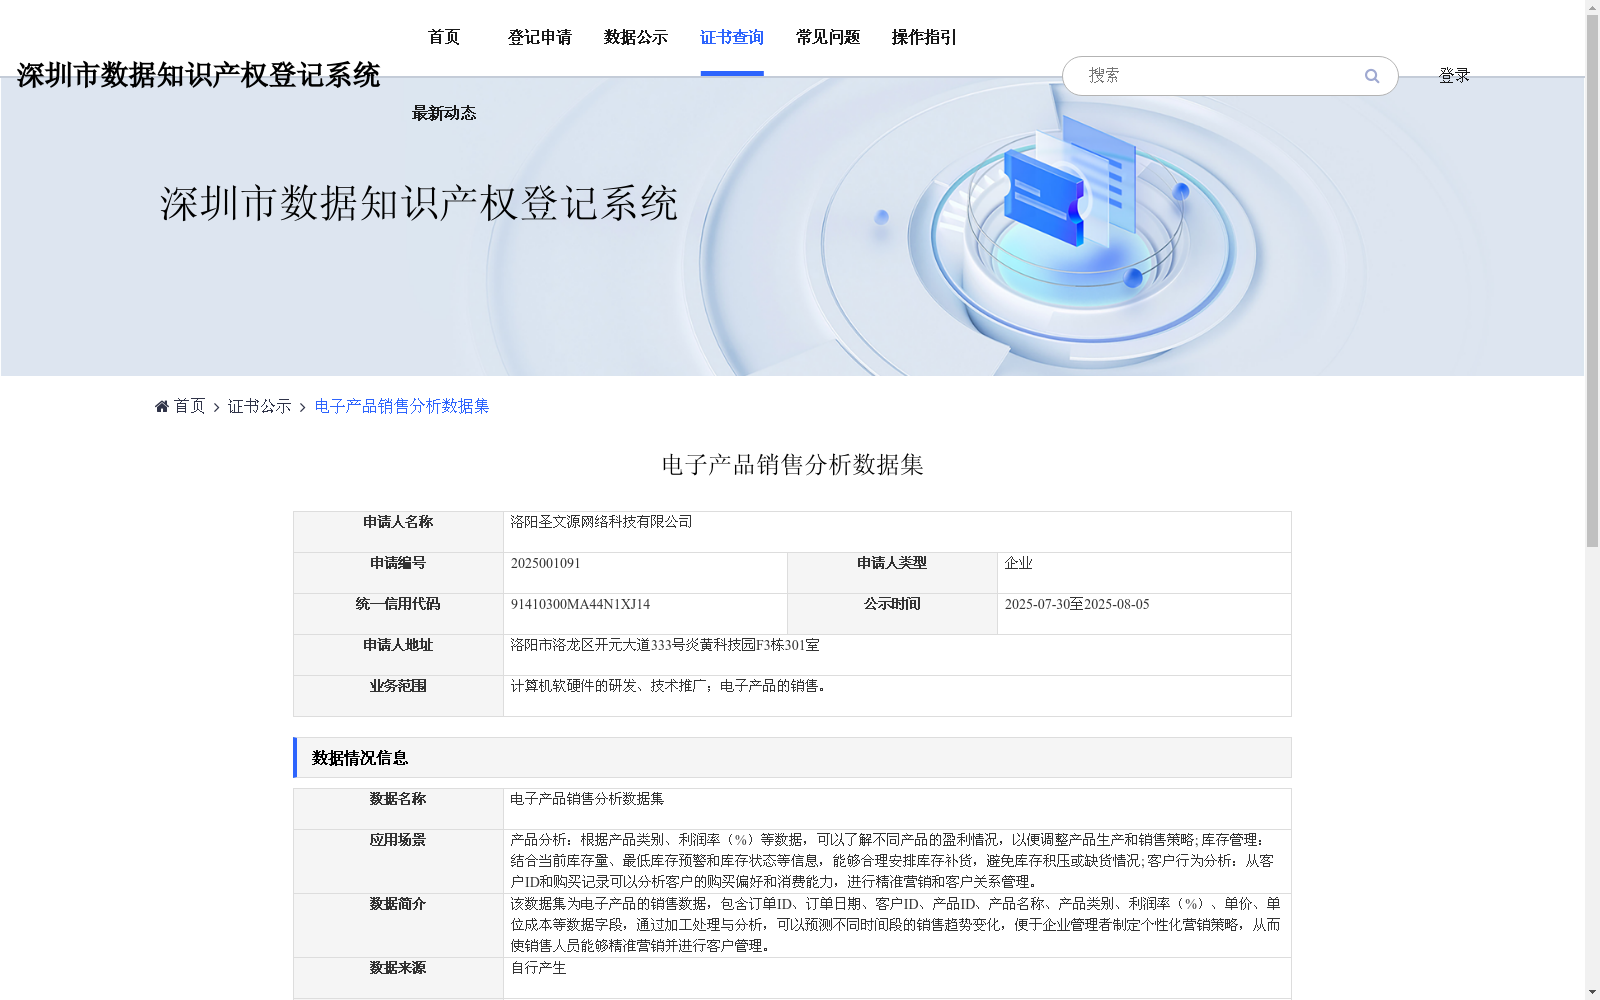
Task: Click the 公示时间 label cell
Action: (x=892, y=614)
